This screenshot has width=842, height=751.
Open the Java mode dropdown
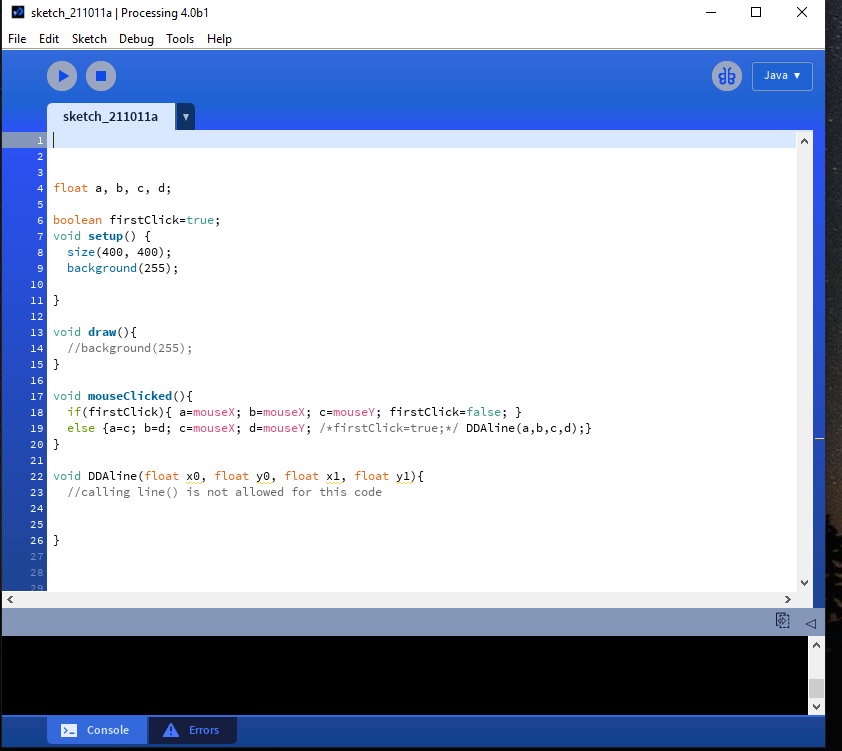782,76
